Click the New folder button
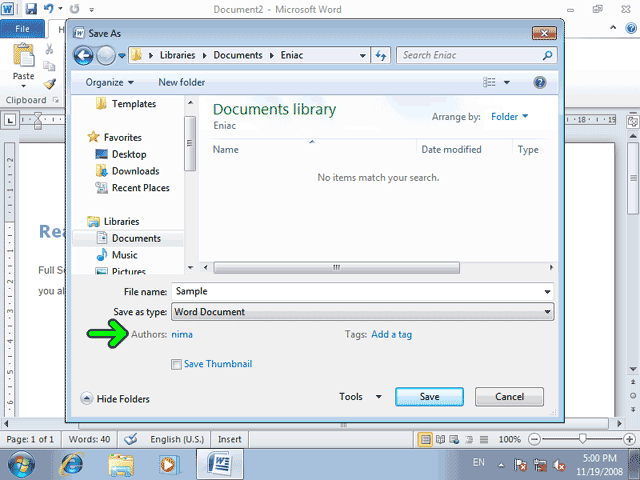This screenshot has height=480, width=640. coord(182,82)
